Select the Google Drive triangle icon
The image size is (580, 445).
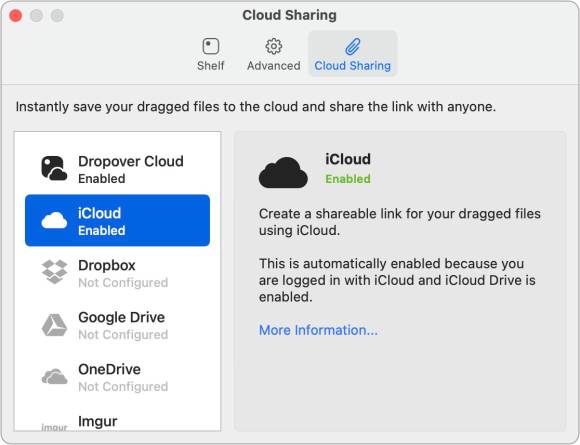pyautogui.click(x=54, y=325)
